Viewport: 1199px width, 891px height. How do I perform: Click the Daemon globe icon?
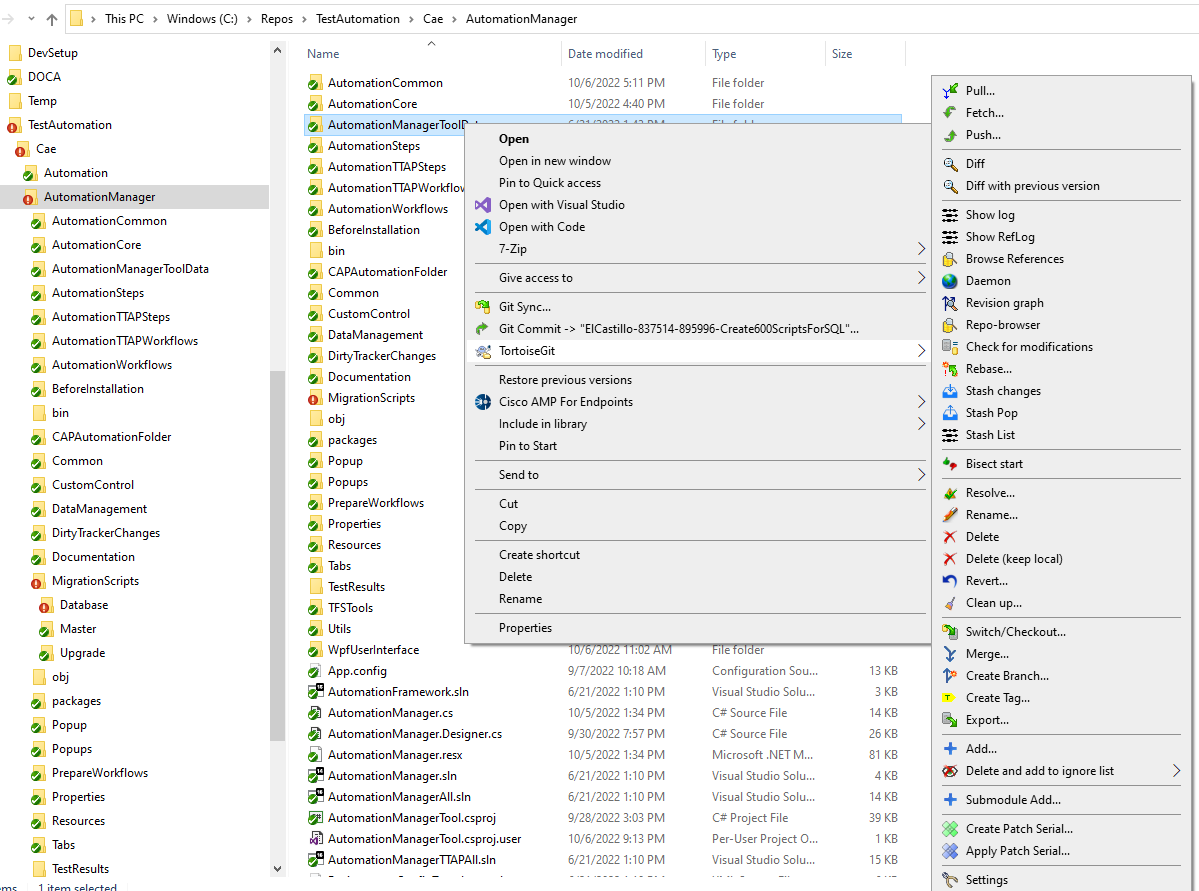[x=950, y=281]
